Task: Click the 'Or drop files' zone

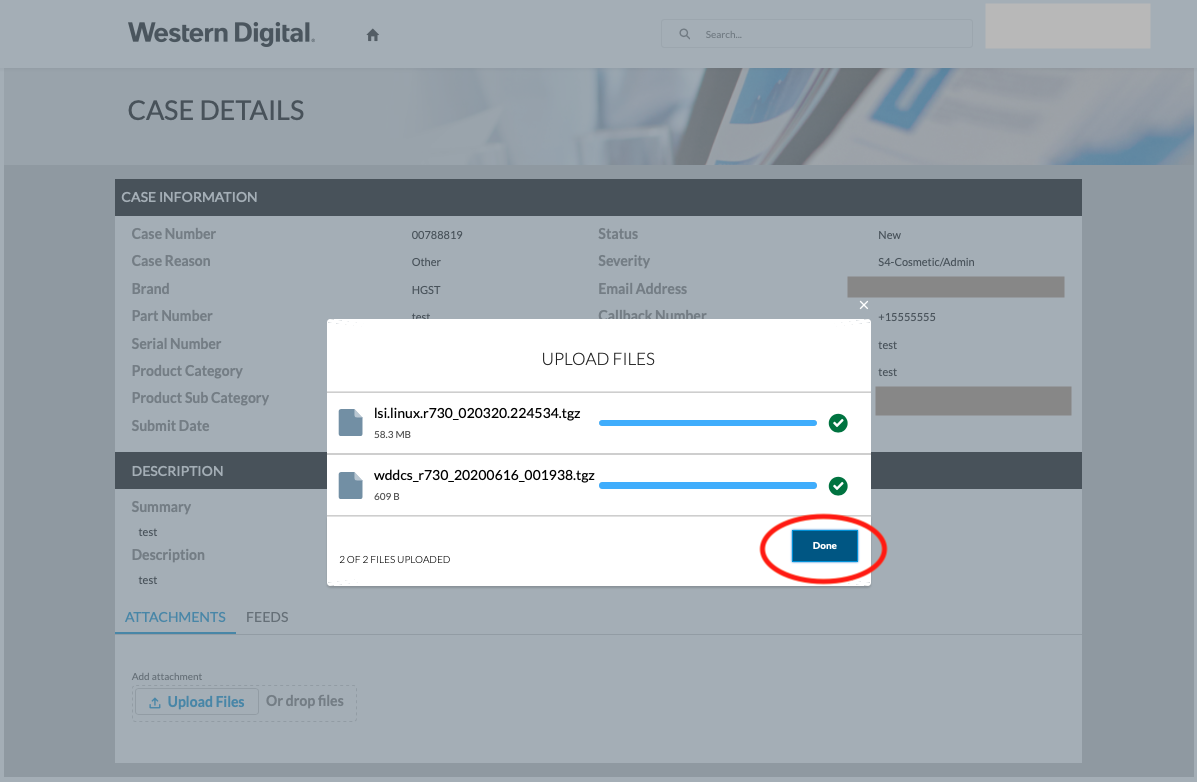Action: 305,701
